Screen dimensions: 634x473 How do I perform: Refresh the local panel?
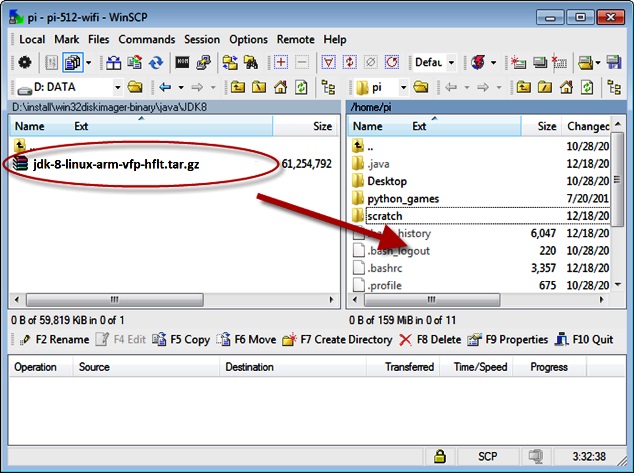click(301, 87)
